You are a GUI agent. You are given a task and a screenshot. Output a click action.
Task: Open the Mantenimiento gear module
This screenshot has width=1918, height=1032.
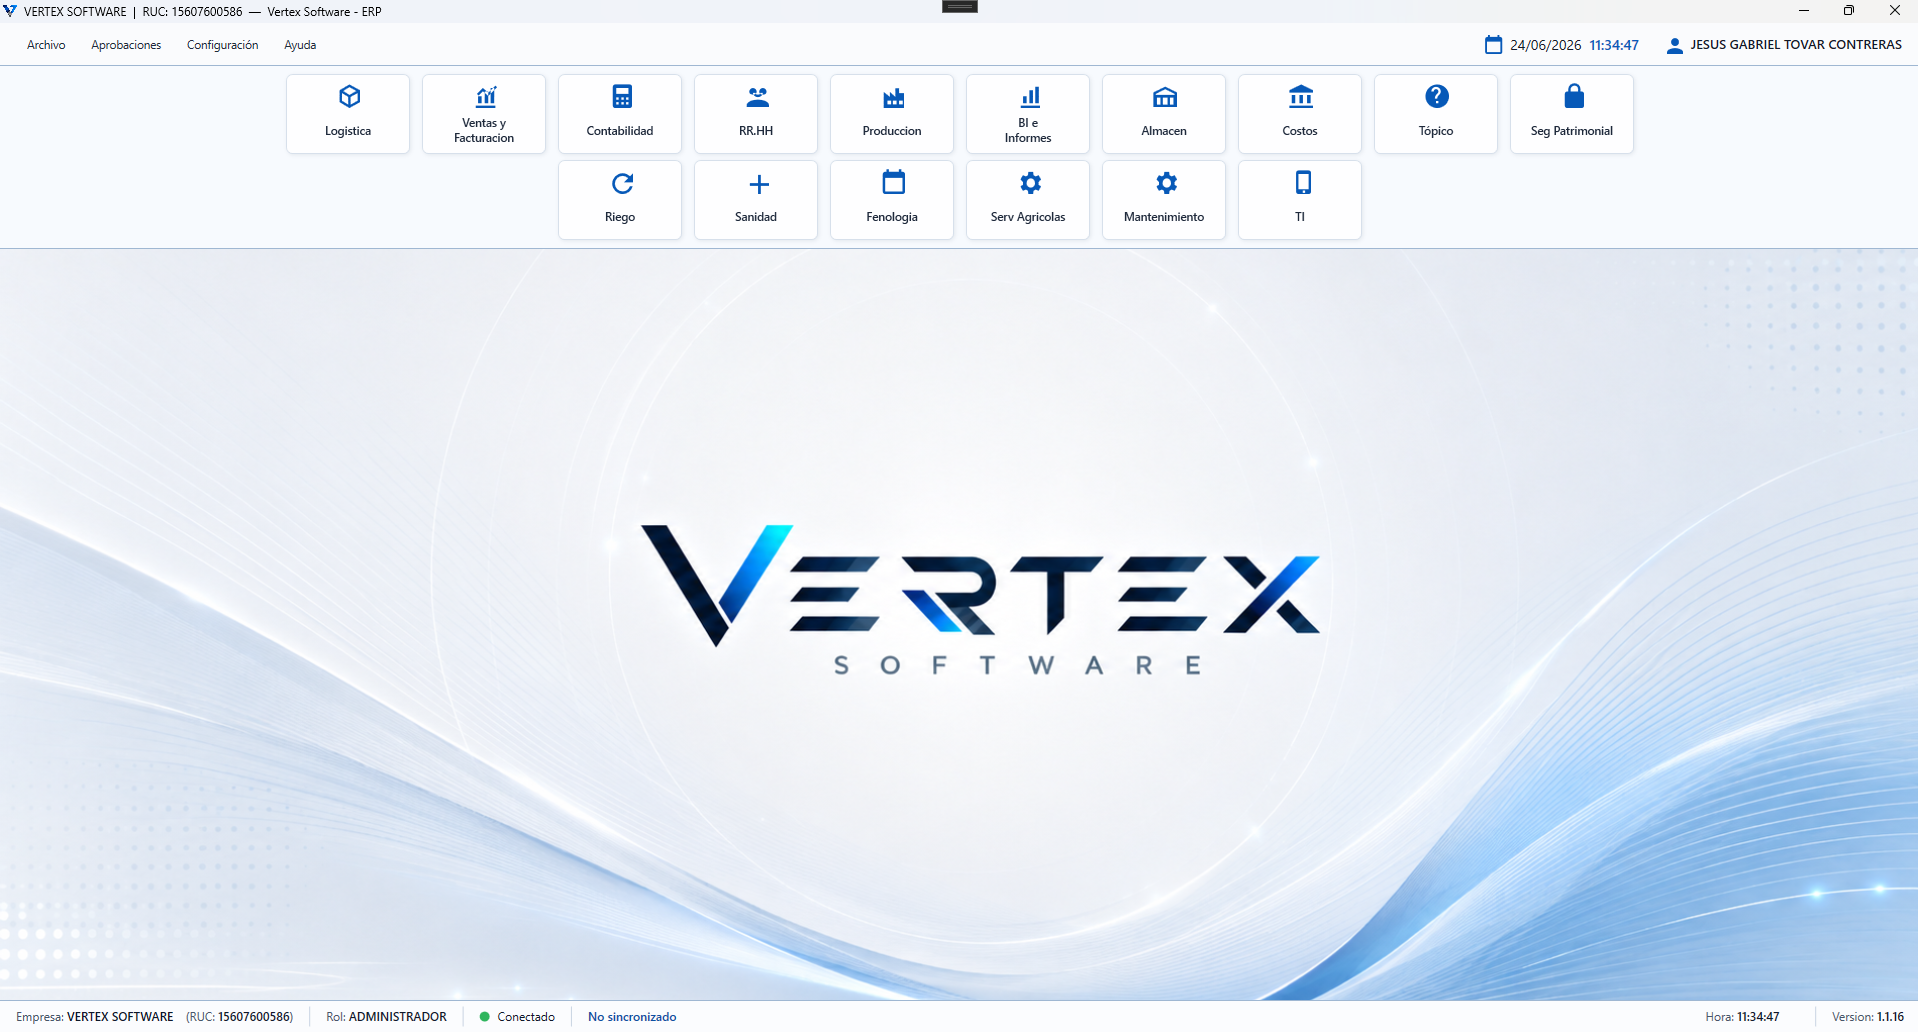(1164, 200)
